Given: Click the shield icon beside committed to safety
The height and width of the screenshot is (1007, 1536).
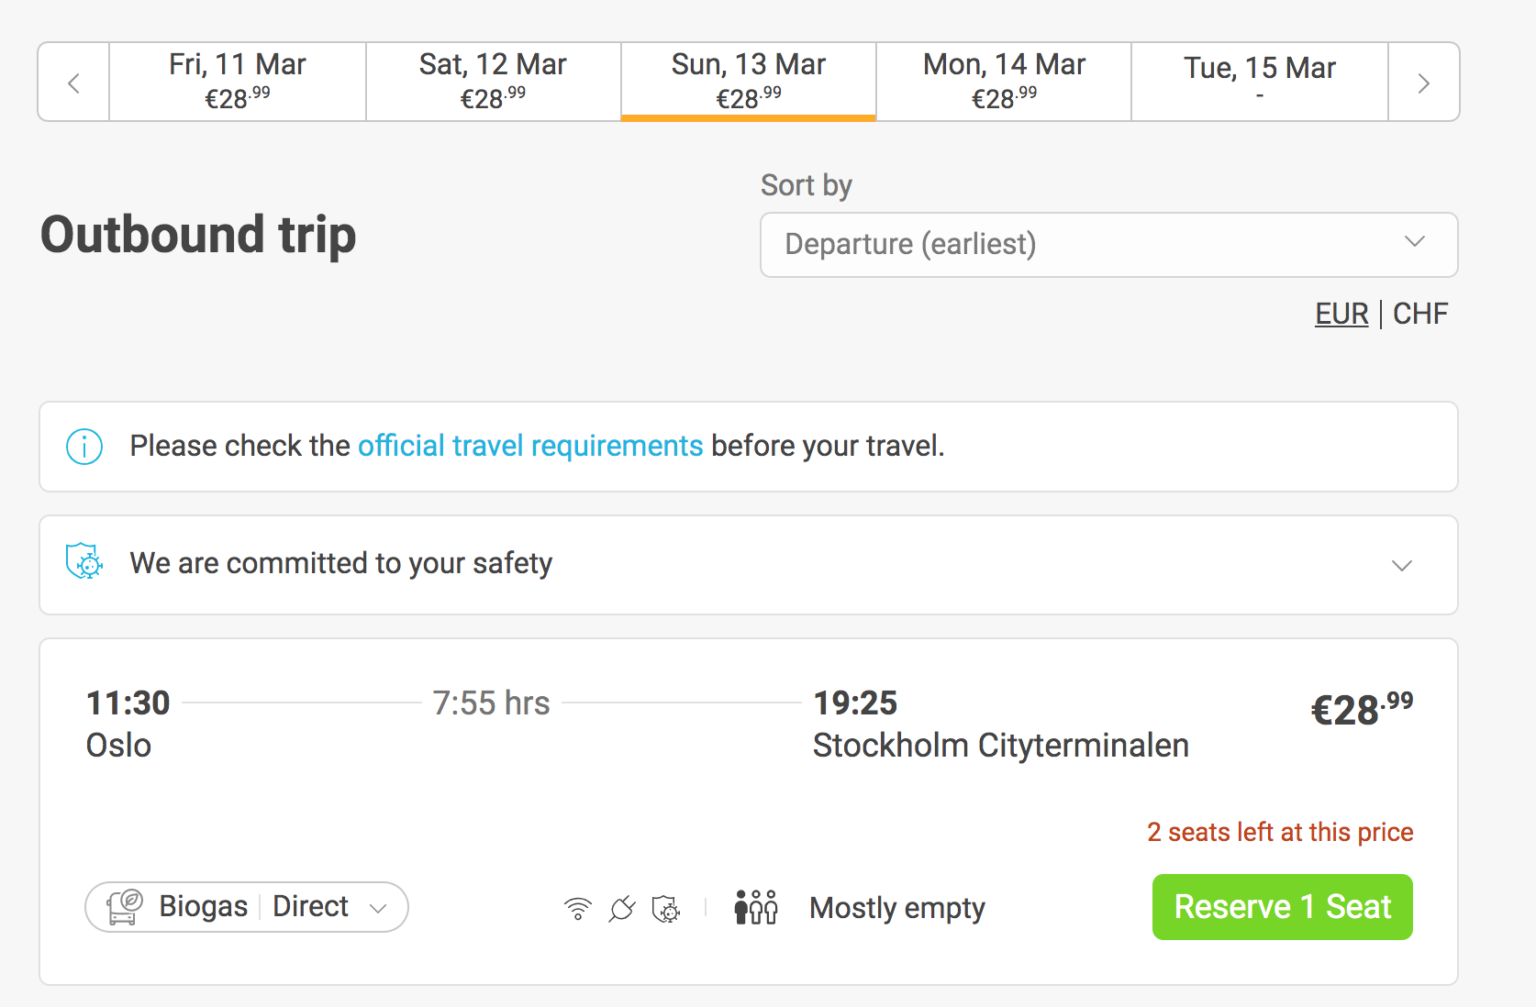Looking at the screenshot, I should pyautogui.click(x=84, y=562).
